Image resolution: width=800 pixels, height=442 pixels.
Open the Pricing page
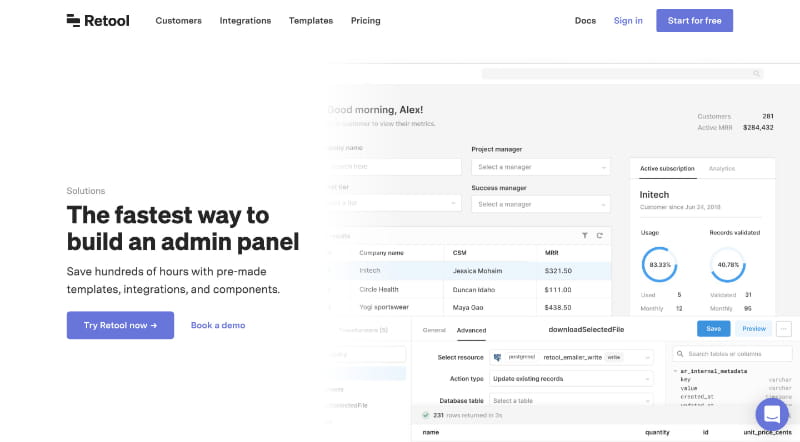click(365, 20)
